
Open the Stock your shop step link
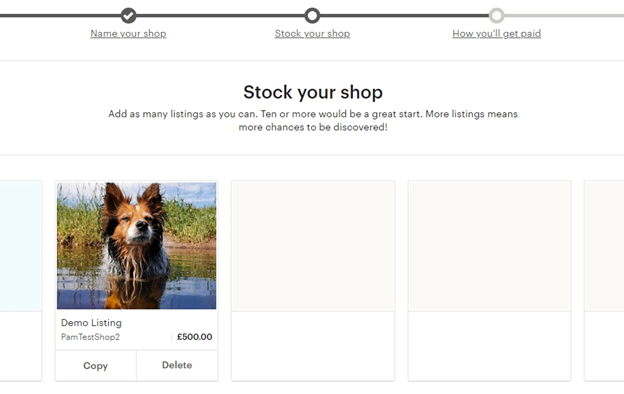click(x=312, y=34)
